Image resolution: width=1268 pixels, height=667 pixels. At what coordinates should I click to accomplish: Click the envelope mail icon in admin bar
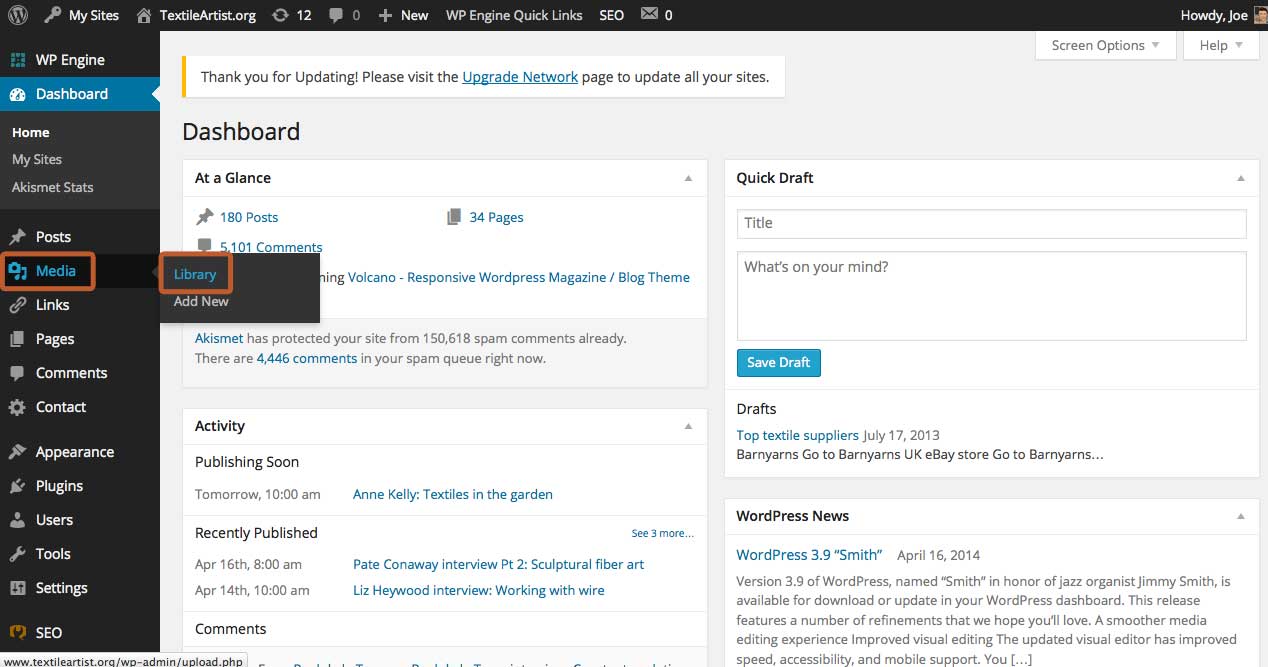pos(649,14)
